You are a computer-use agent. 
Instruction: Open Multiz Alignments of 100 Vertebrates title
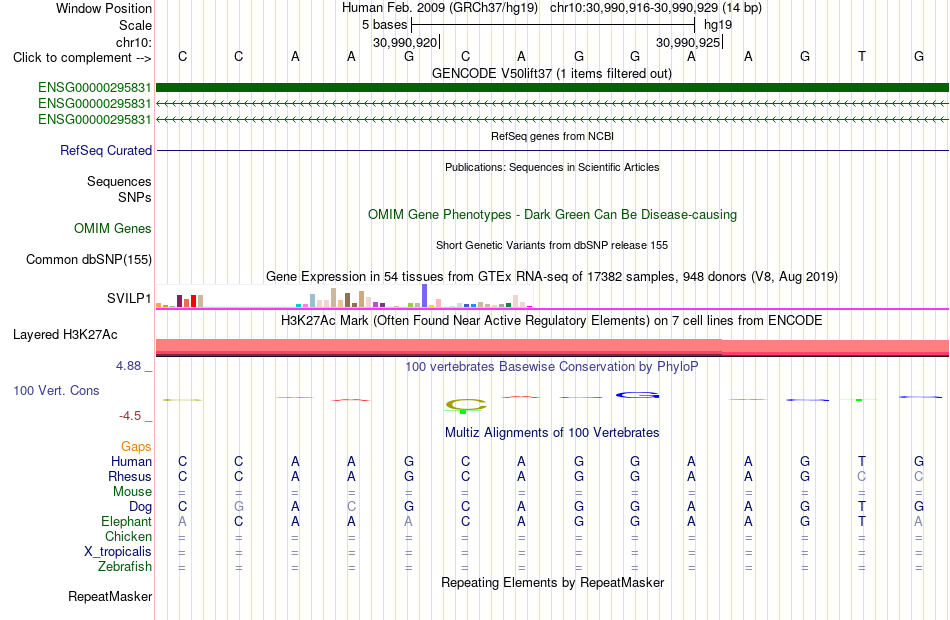(x=552, y=433)
